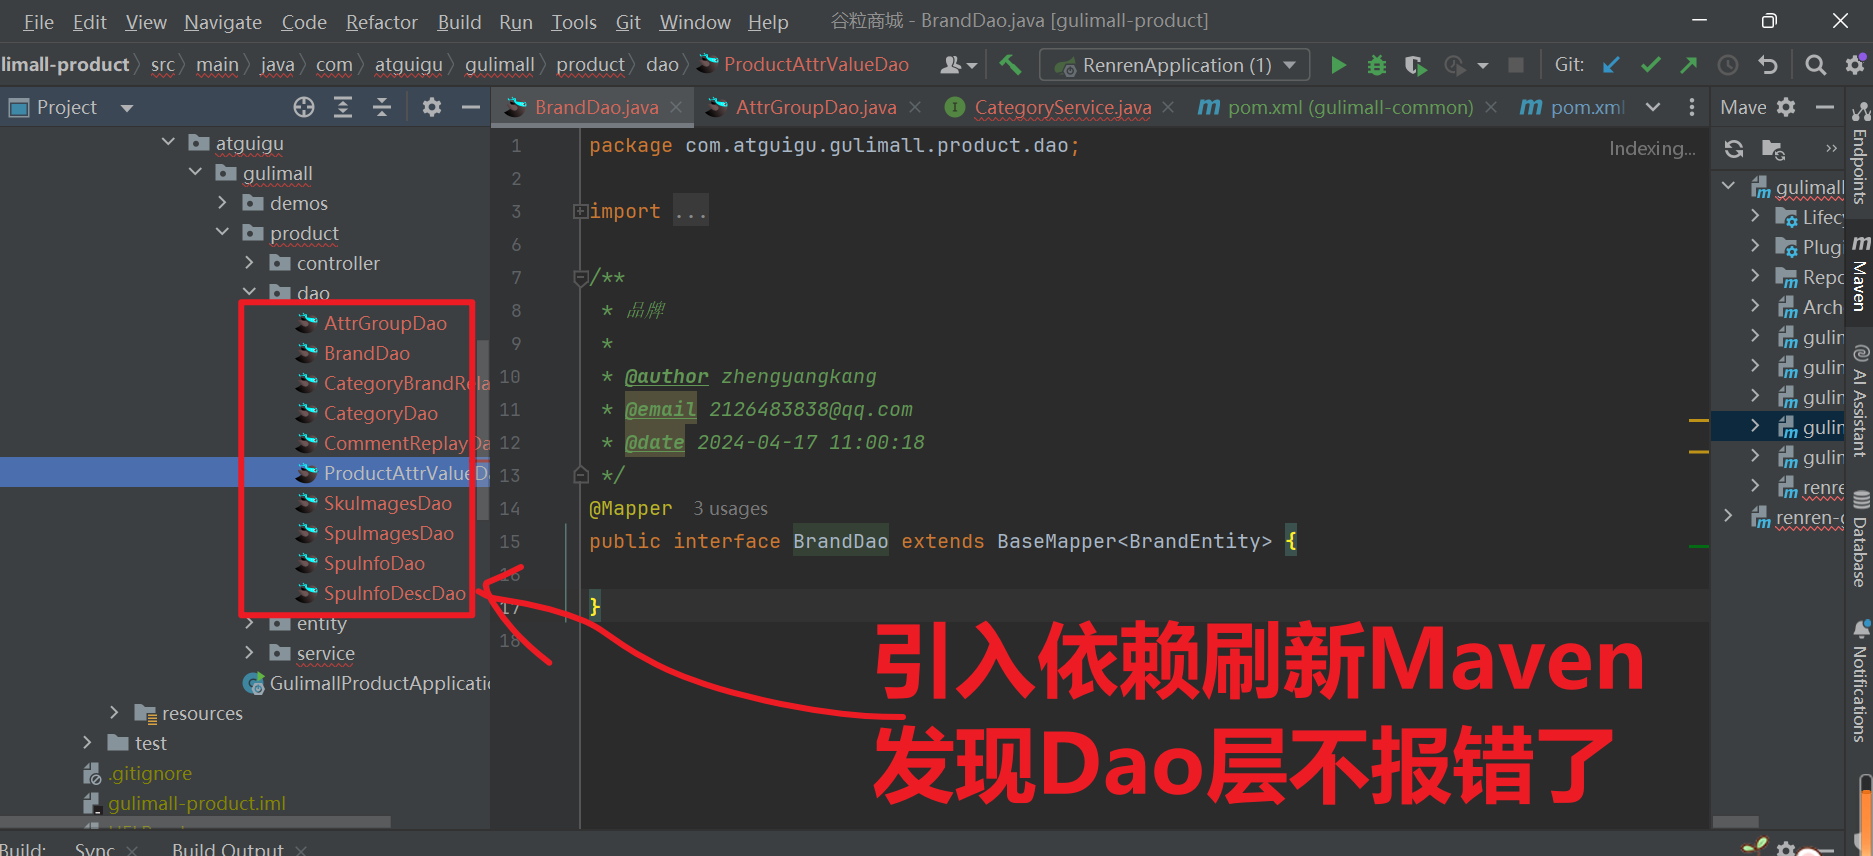Viewport: 1873px width, 856px height.
Task: Click '3 usages' hint above BrandDao
Action: pyautogui.click(x=730, y=508)
